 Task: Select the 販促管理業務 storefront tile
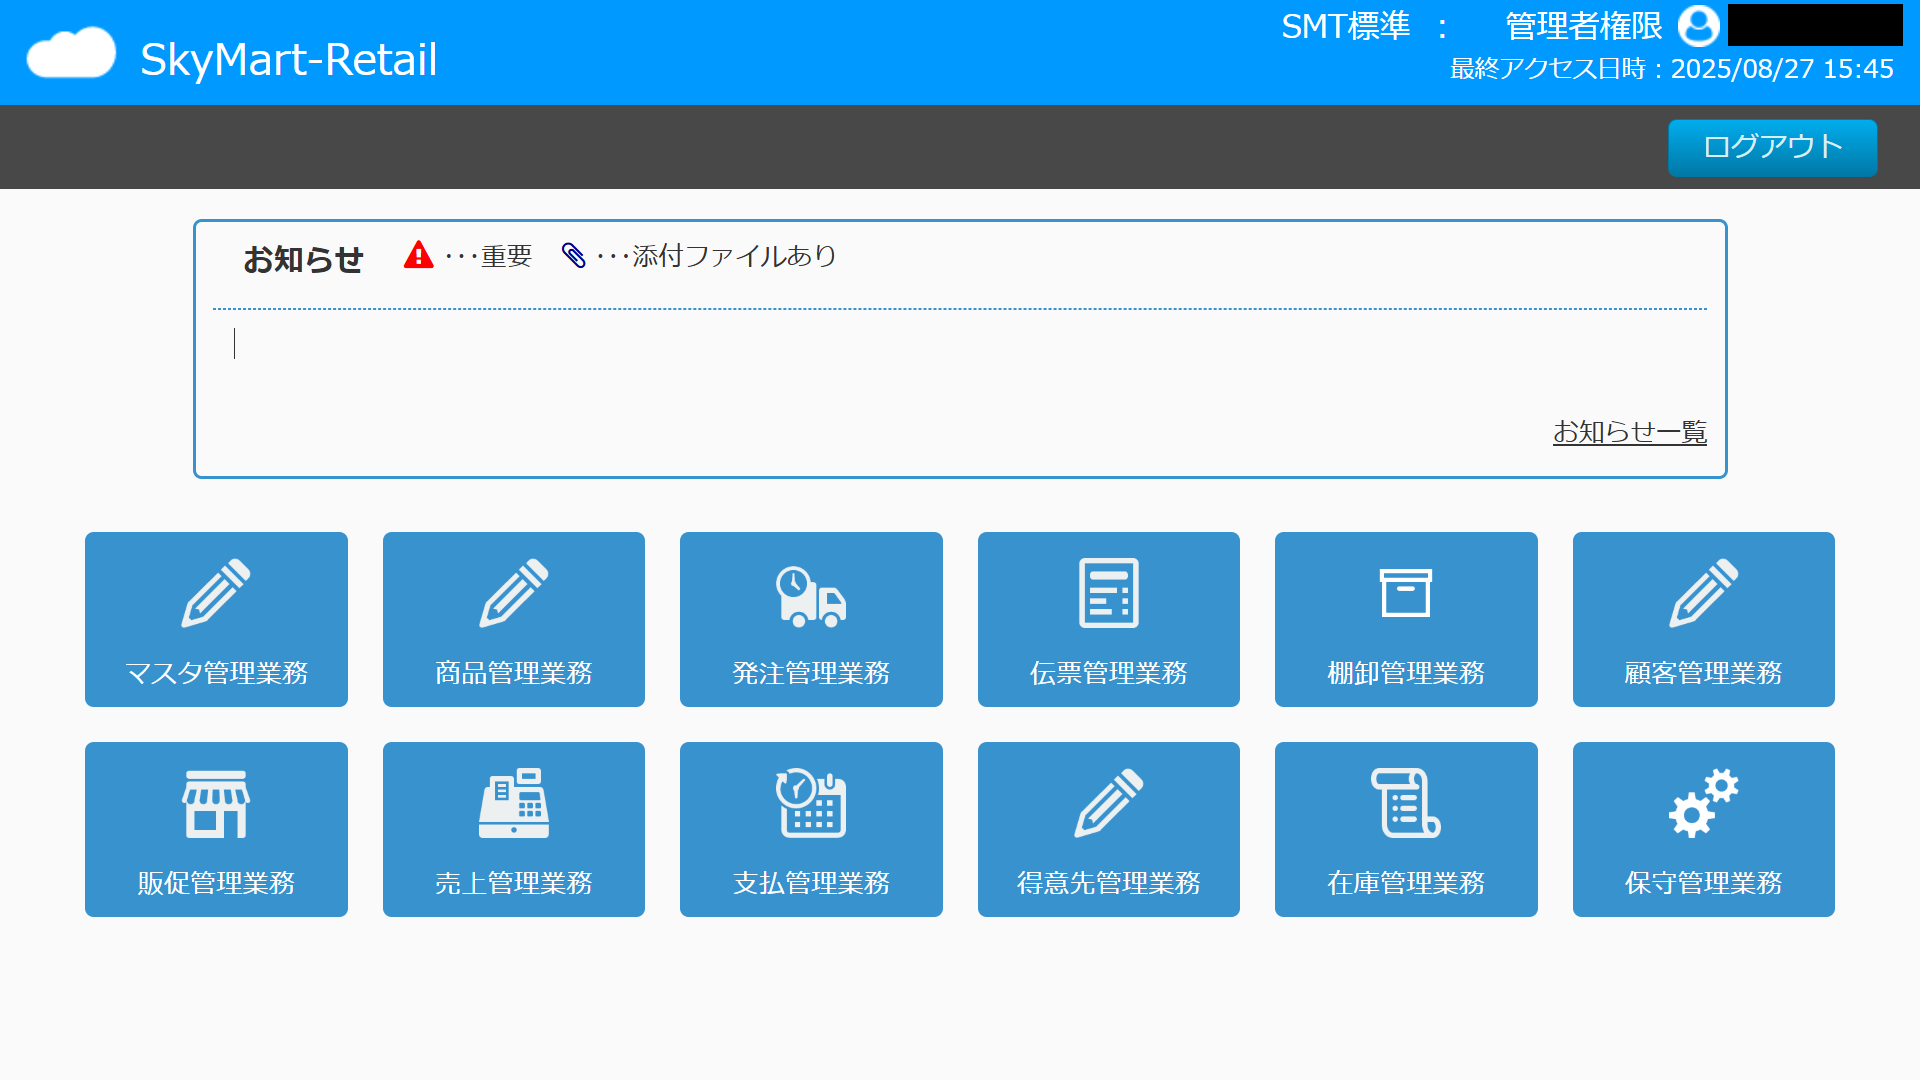[x=215, y=829]
